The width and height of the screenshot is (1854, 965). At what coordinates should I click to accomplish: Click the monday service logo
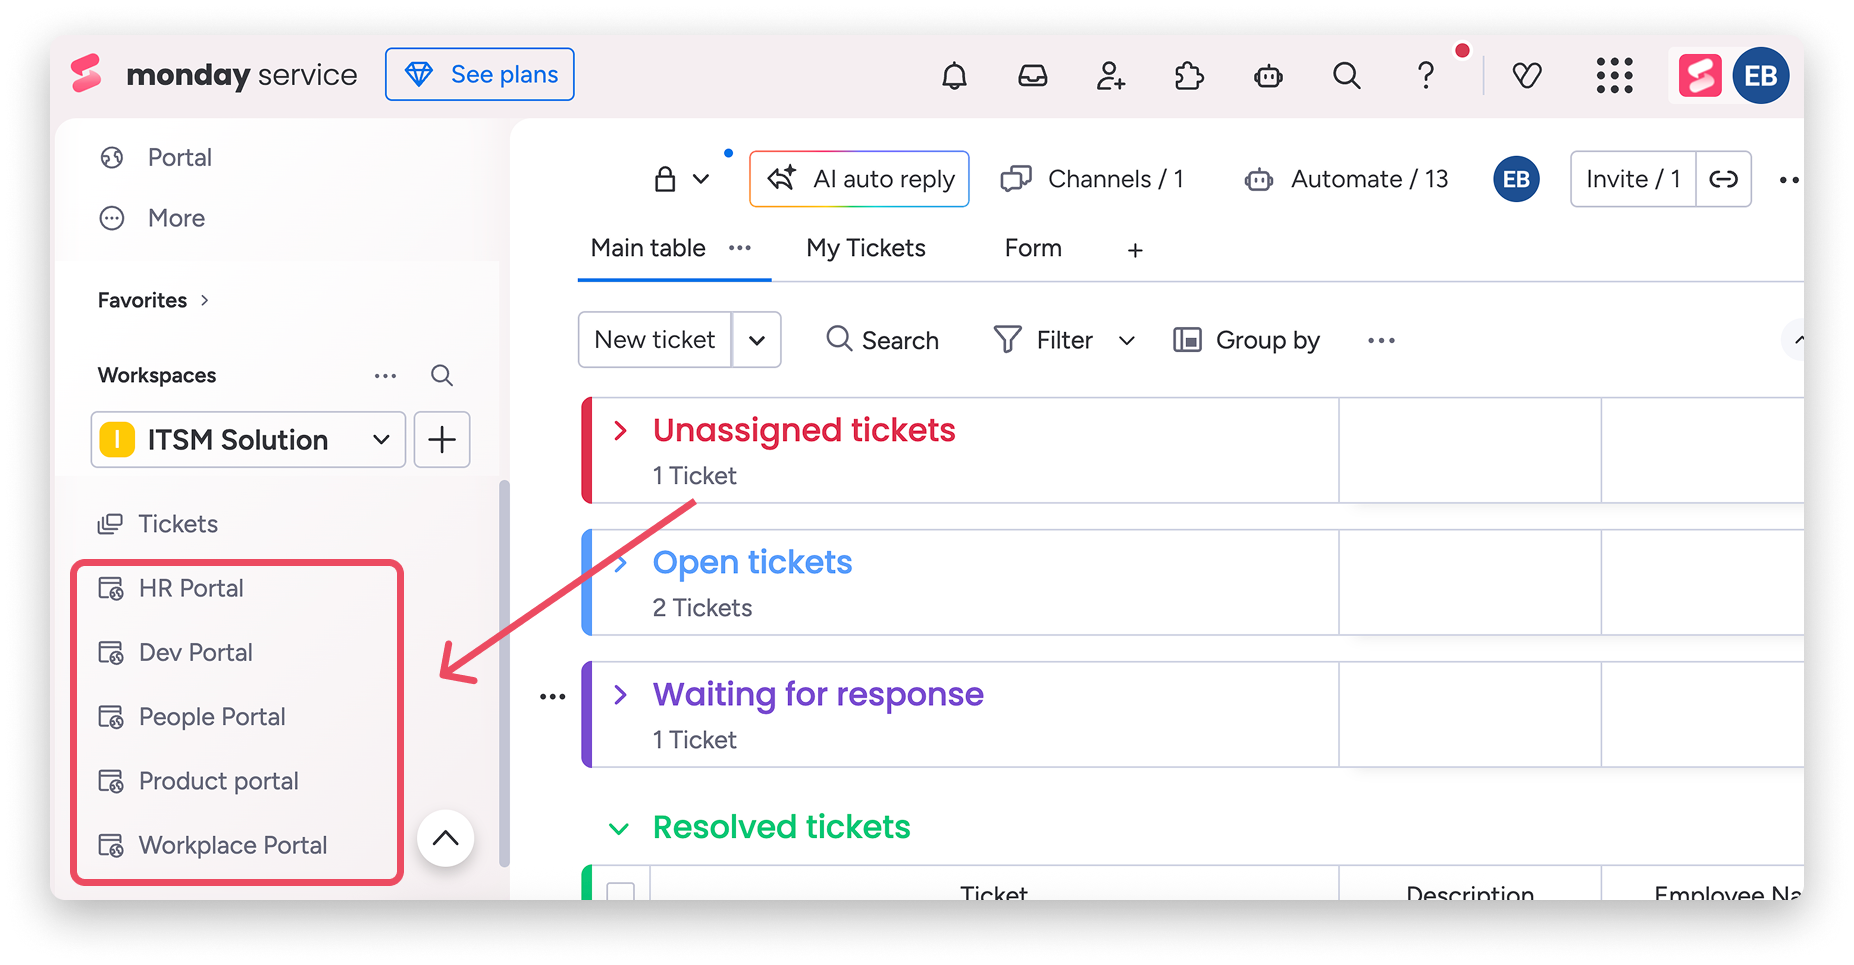click(x=214, y=75)
